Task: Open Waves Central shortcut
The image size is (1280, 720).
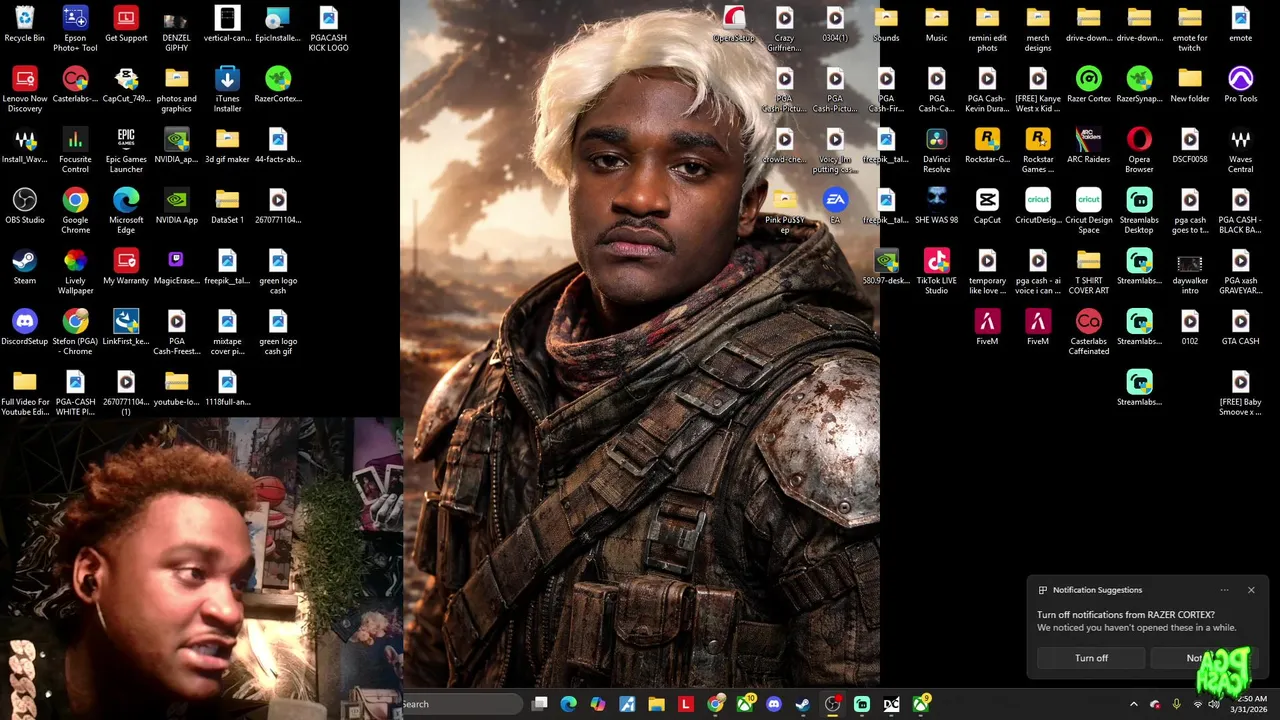Action: (x=1240, y=151)
